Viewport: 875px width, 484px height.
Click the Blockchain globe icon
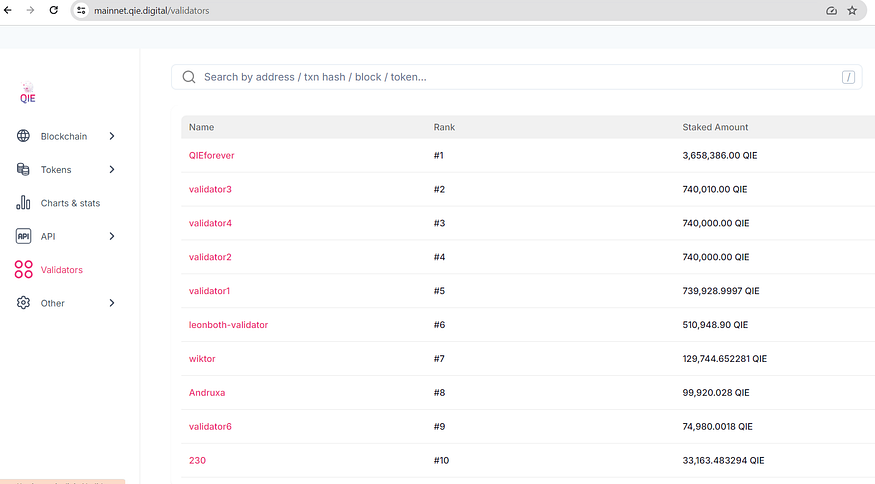pos(23,136)
